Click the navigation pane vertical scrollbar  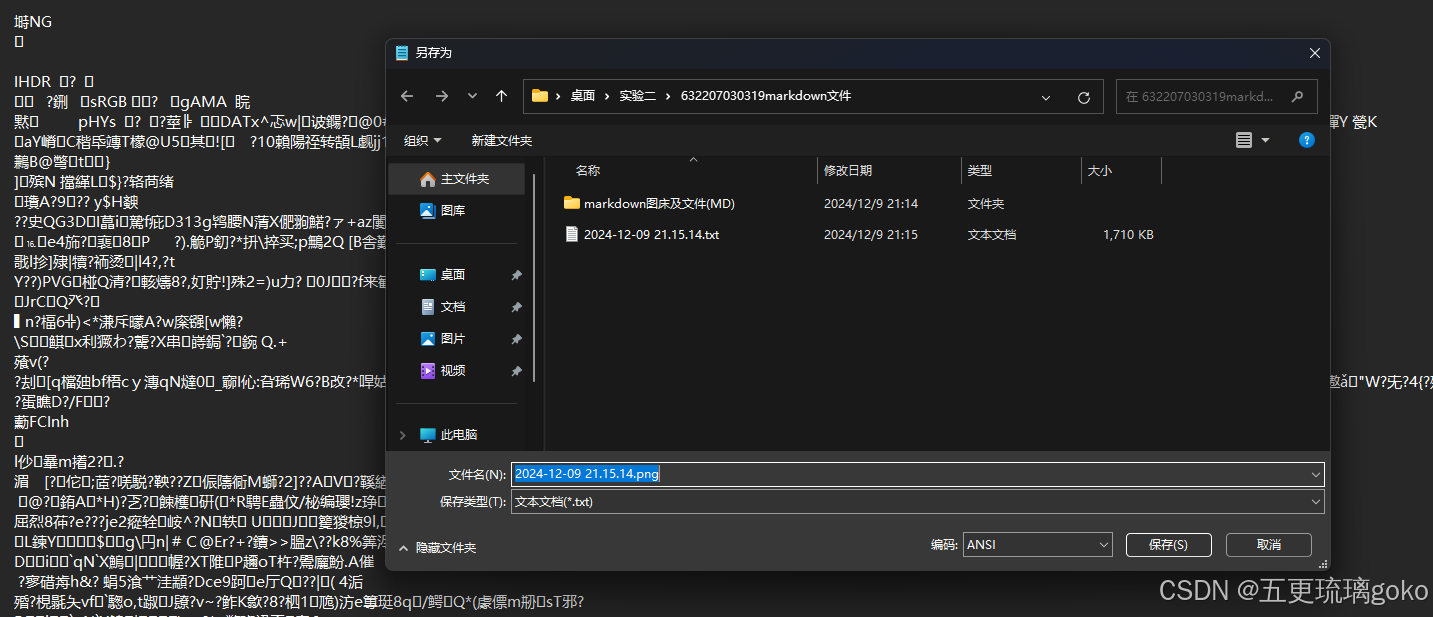click(535, 278)
